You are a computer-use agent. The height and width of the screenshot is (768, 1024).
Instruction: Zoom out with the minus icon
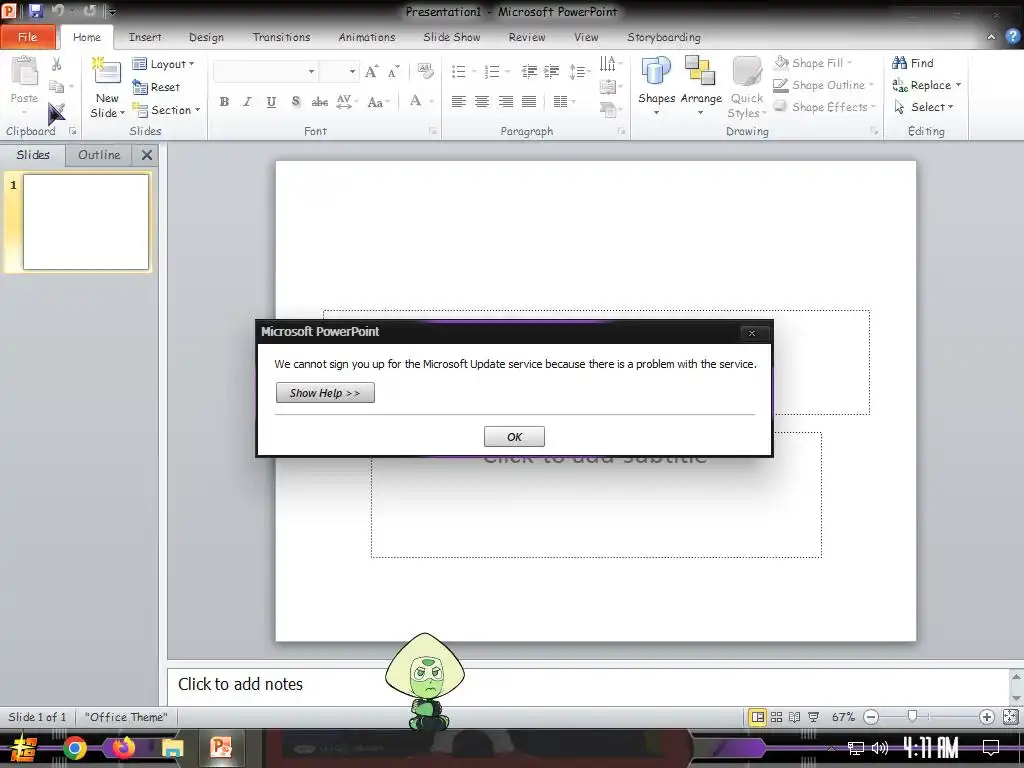point(871,717)
